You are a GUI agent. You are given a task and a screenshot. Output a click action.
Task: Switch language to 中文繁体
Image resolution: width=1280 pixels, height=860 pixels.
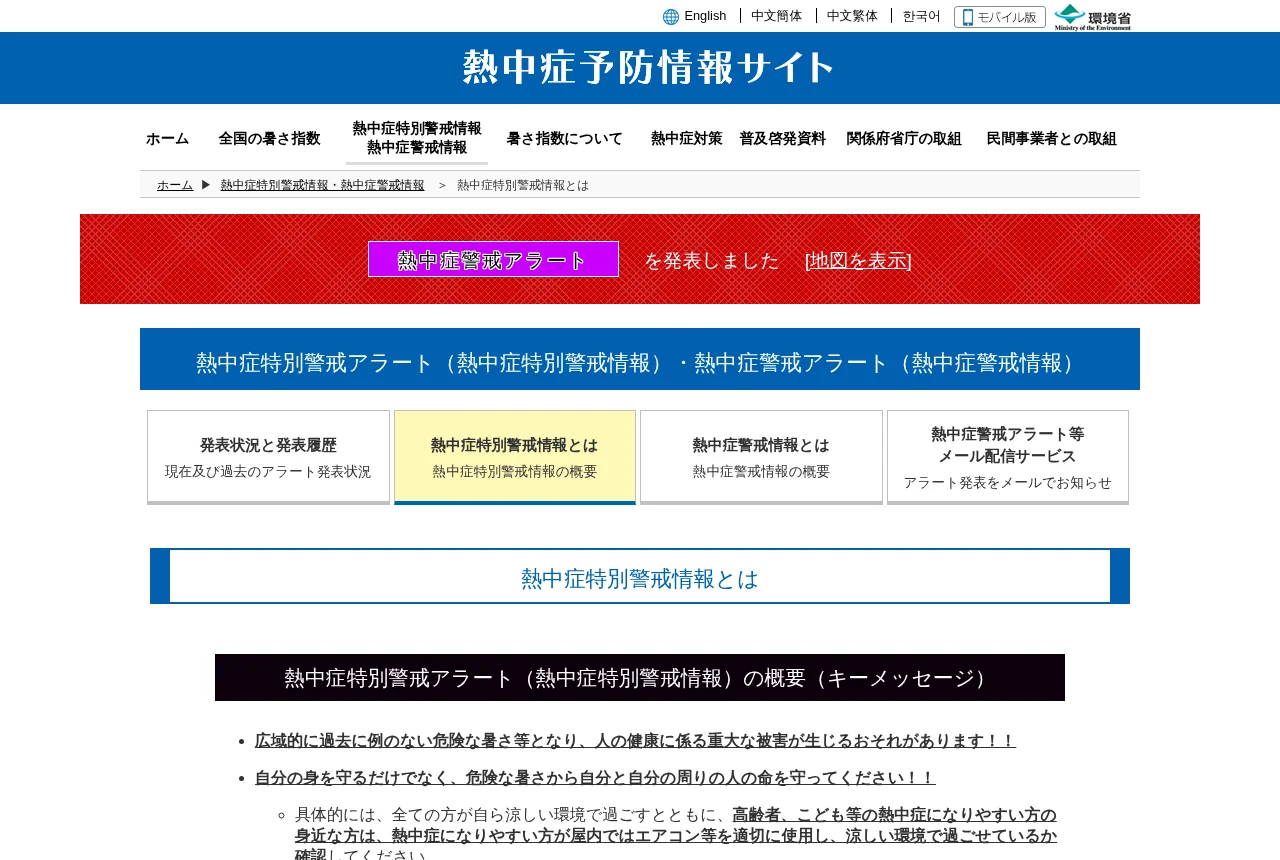(853, 16)
